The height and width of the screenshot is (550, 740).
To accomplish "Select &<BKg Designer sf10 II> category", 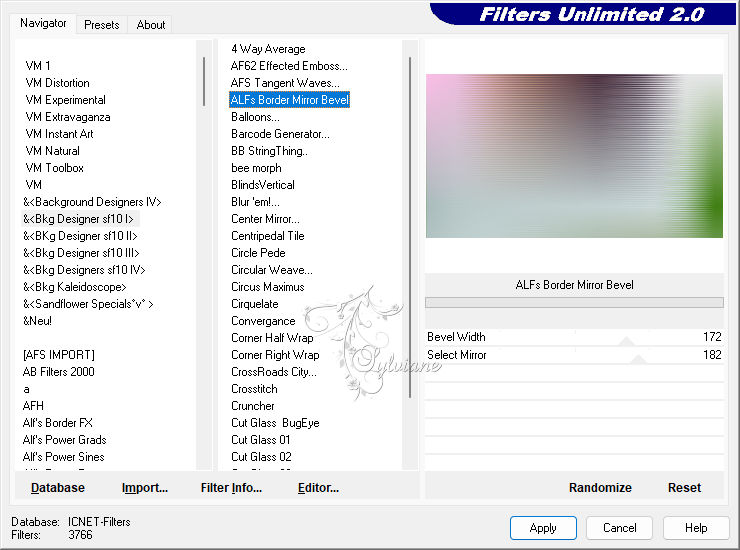I will point(80,236).
